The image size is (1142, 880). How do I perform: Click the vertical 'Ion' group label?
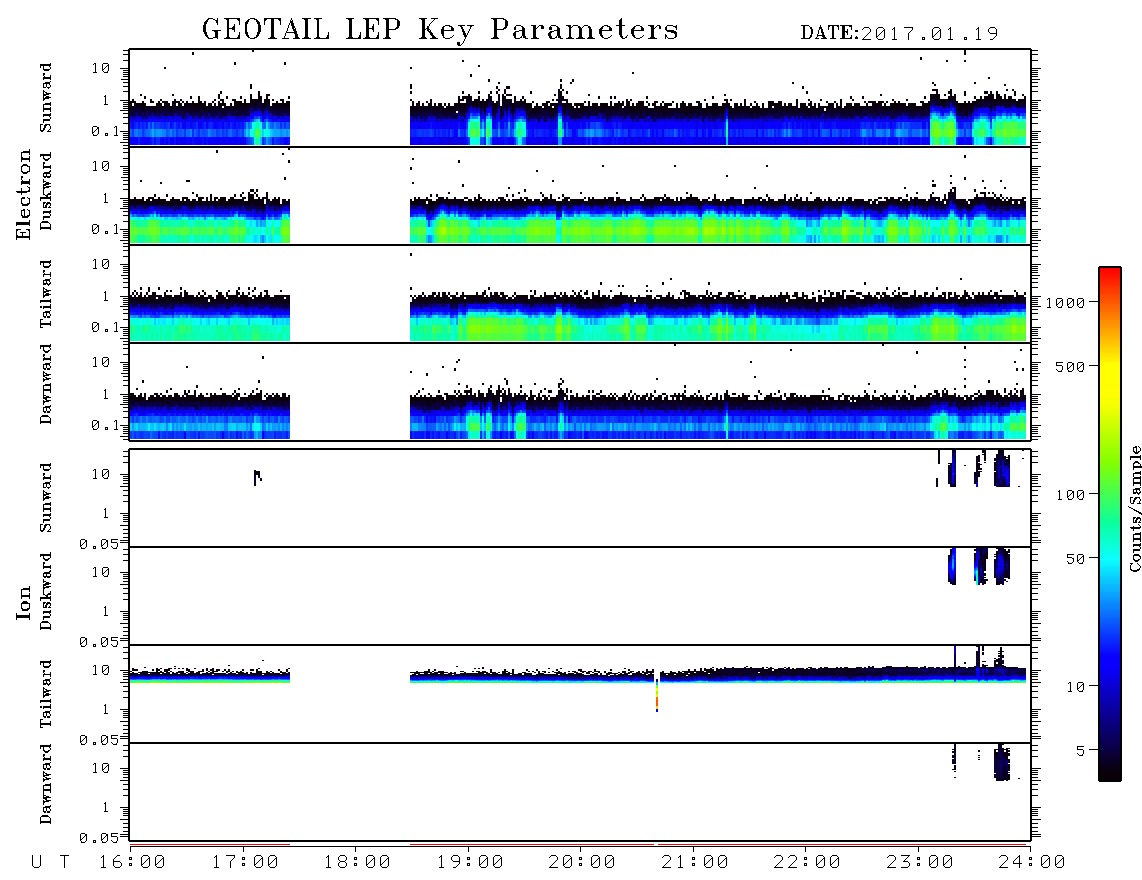pyautogui.click(x=23, y=602)
